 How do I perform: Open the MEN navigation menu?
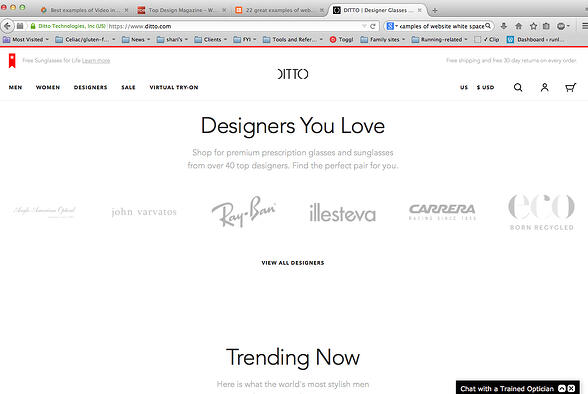pyautogui.click(x=15, y=87)
